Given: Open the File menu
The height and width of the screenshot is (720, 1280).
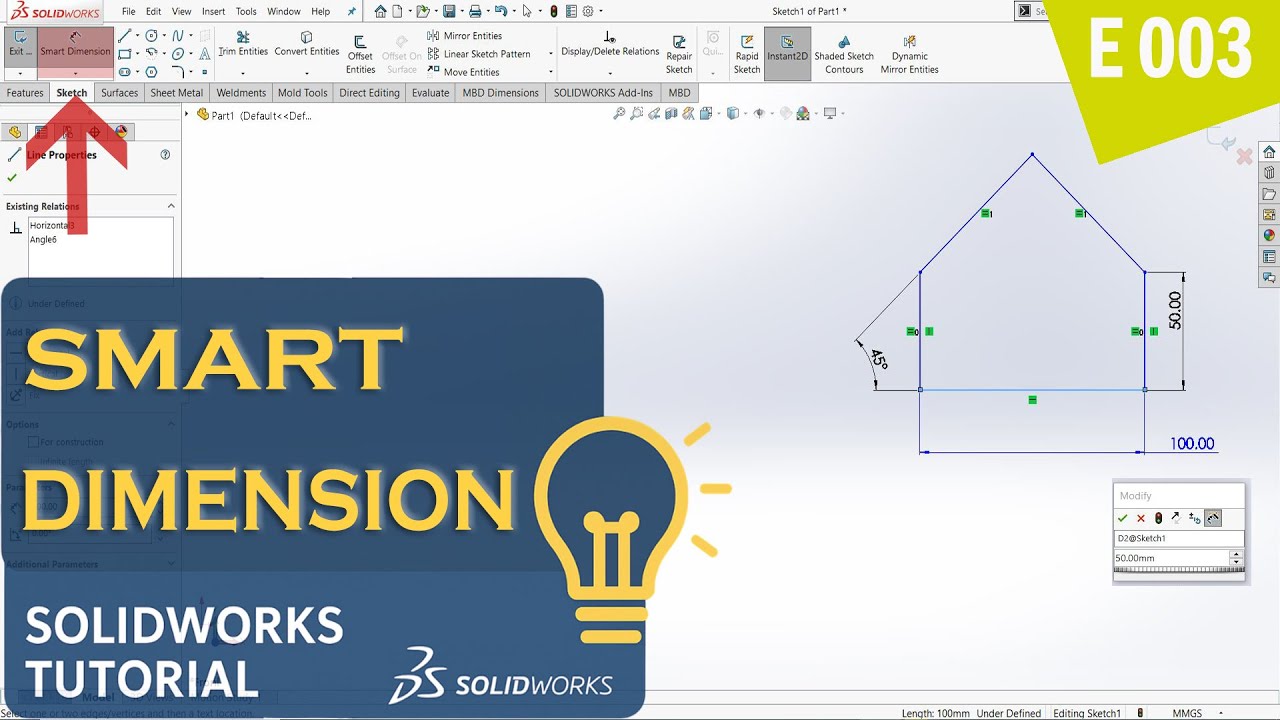Looking at the screenshot, I should tap(129, 11).
